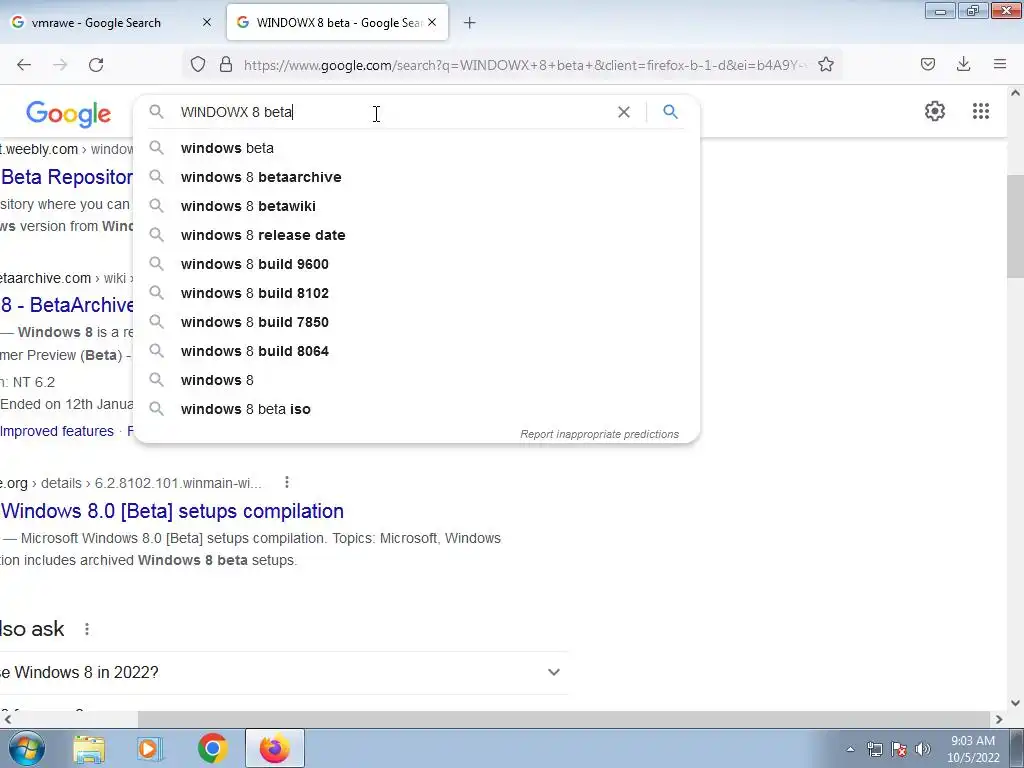
Task: Open Windows Media Player from taskbar
Action: coord(149,748)
